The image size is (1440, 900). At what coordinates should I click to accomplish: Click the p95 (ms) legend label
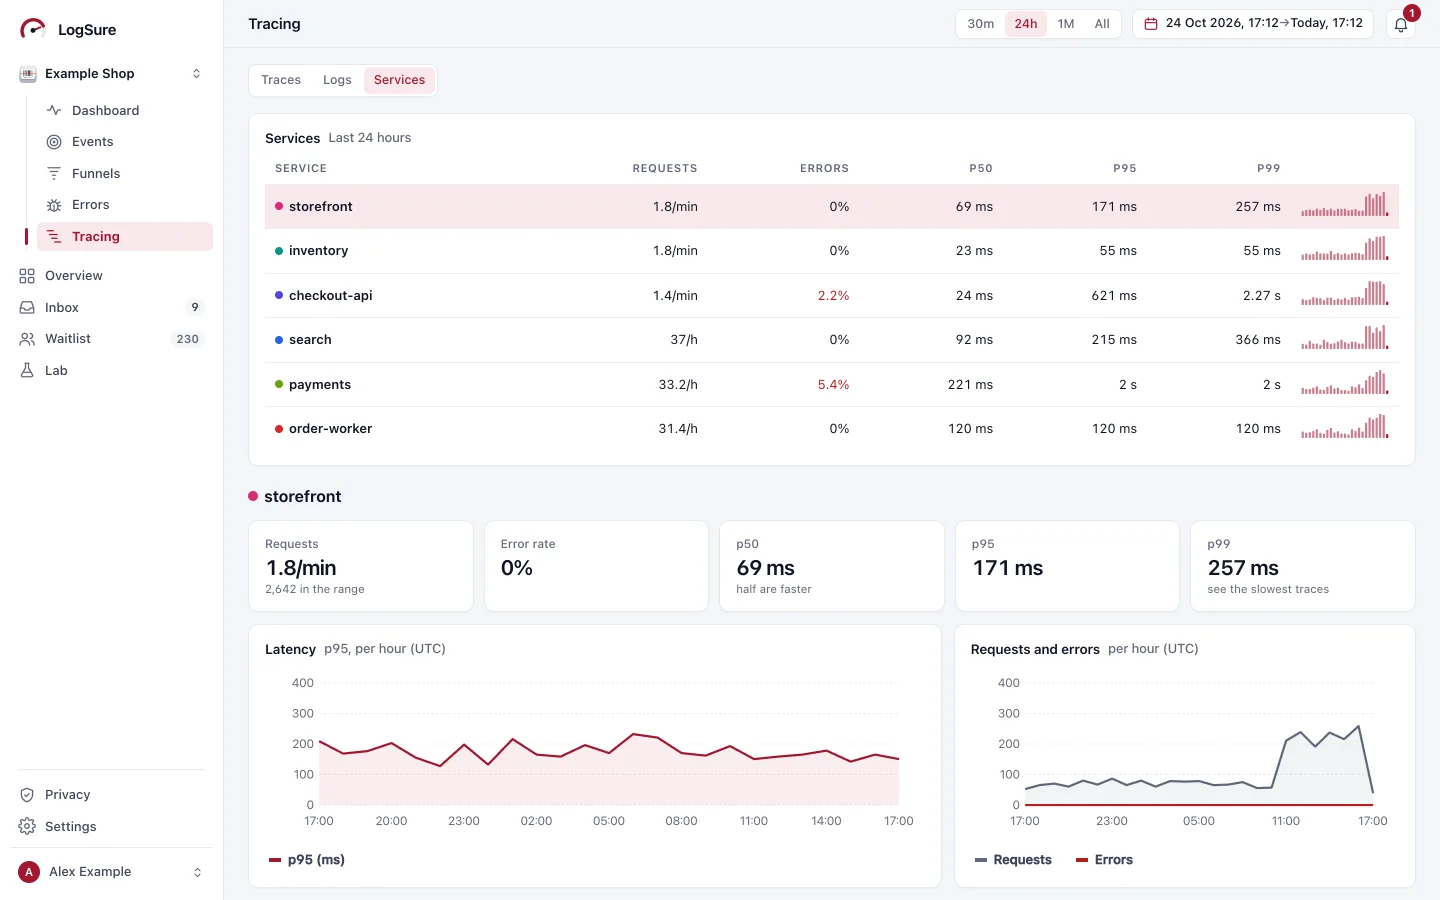point(316,860)
